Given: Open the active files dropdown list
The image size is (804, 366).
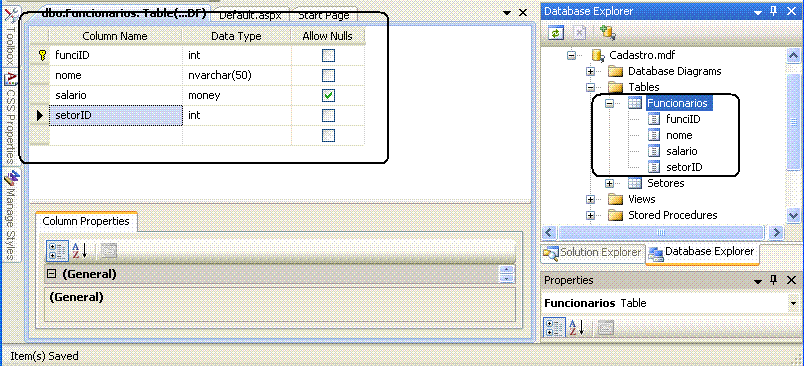Looking at the screenshot, I should [x=507, y=12].
